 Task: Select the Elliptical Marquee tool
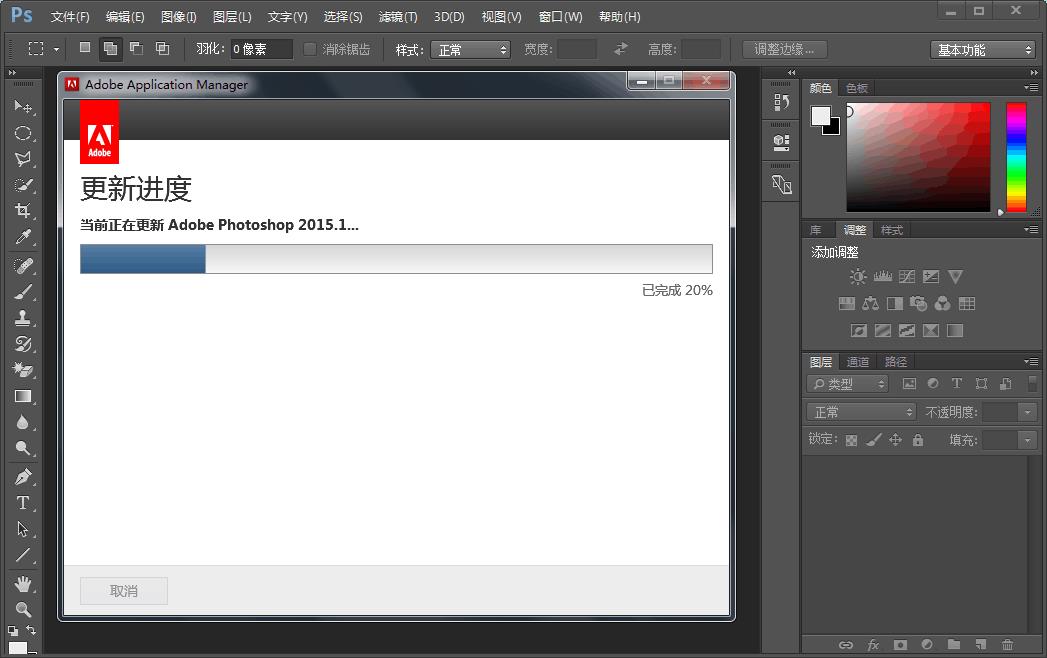point(23,133)
